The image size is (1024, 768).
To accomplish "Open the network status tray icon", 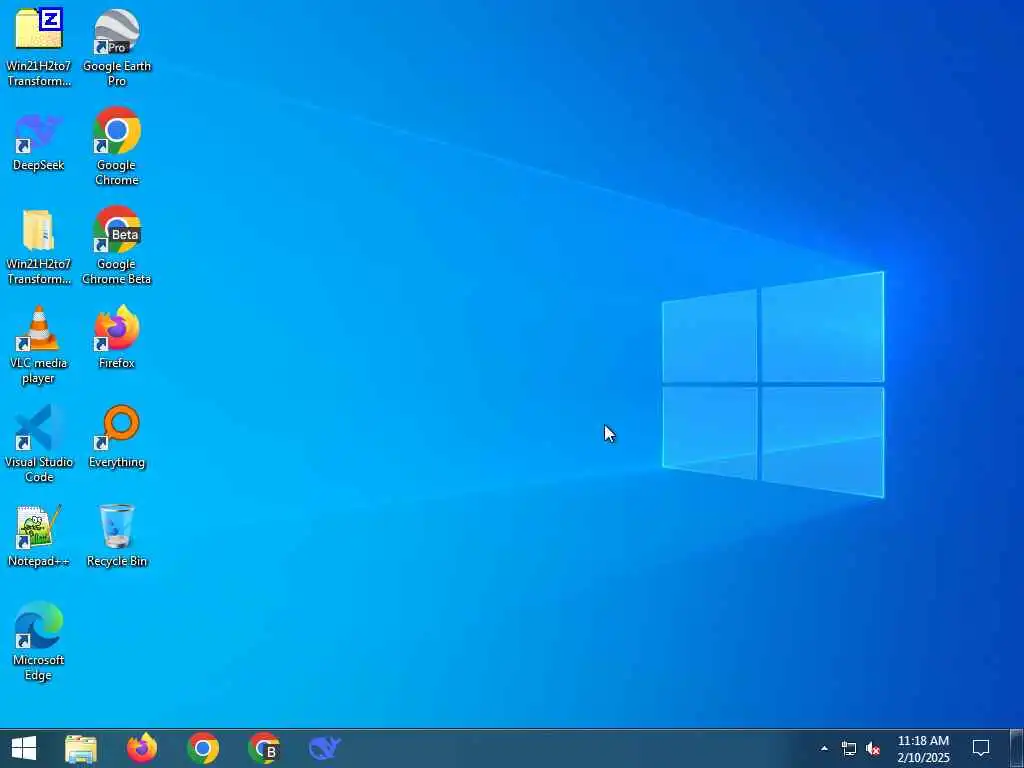I will point(848,748).
